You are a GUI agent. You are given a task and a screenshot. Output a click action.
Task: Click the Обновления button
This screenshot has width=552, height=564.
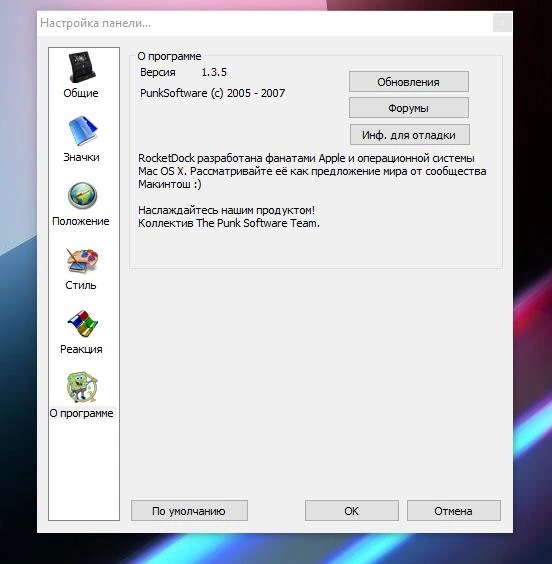(409, 82)
